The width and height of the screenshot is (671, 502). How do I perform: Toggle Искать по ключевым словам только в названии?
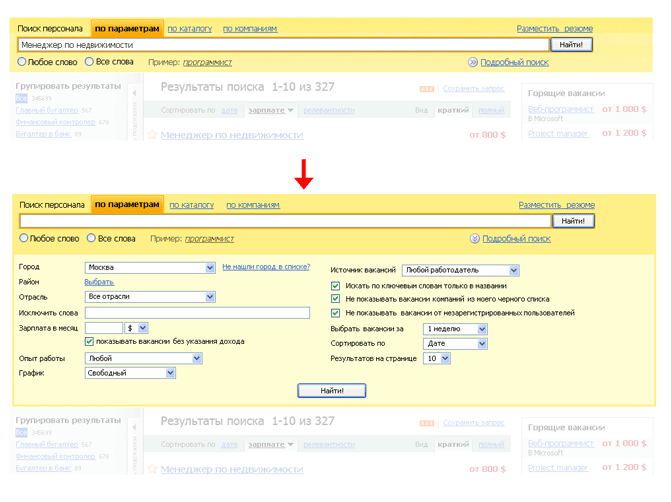pyautogui.click(x=336, y=285)
